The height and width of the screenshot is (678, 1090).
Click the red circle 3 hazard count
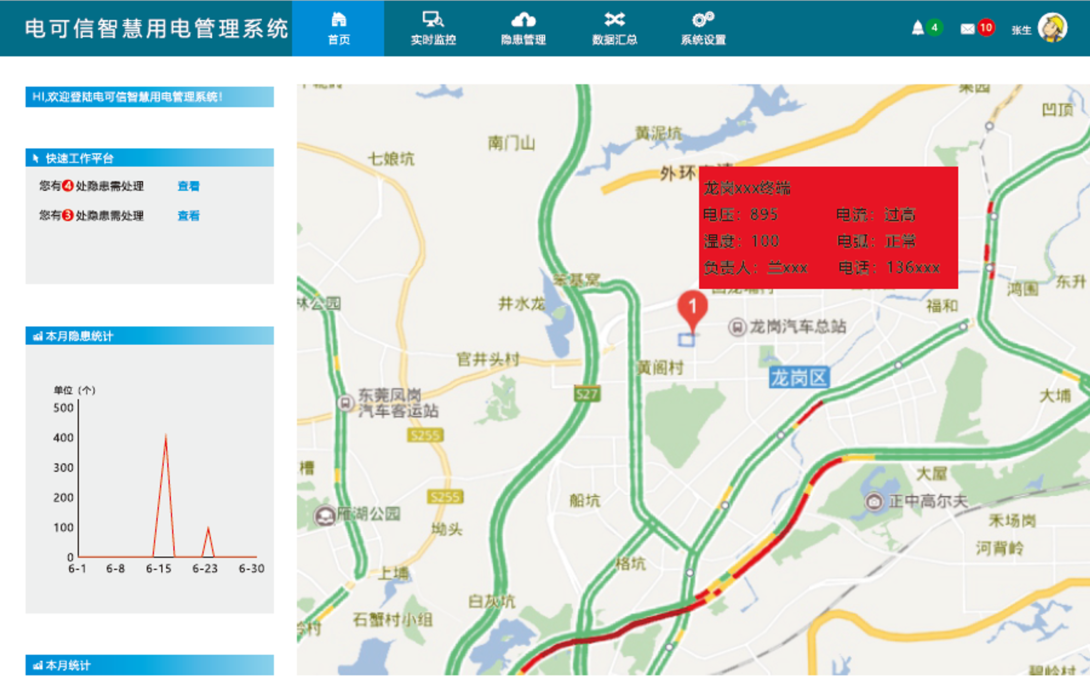coord(67,216)
